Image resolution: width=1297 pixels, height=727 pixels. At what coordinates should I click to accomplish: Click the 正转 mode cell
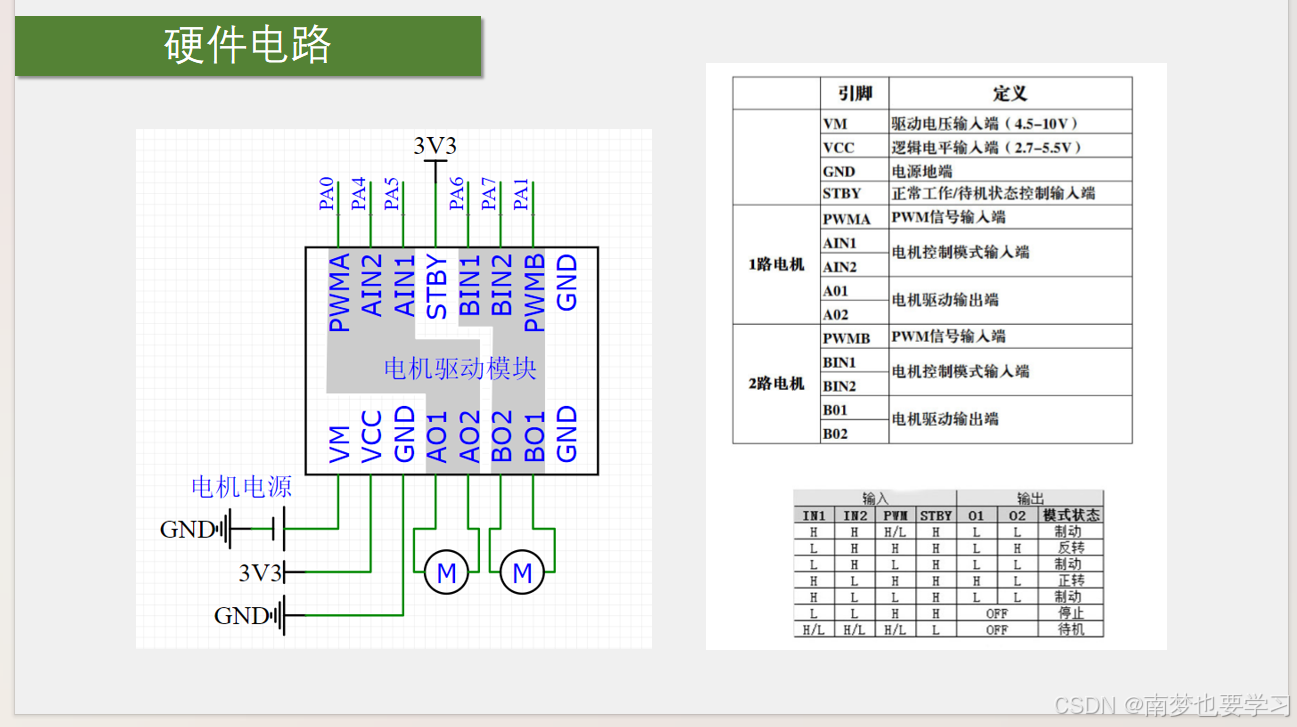pyautogui.click(x=1070, y=580)
